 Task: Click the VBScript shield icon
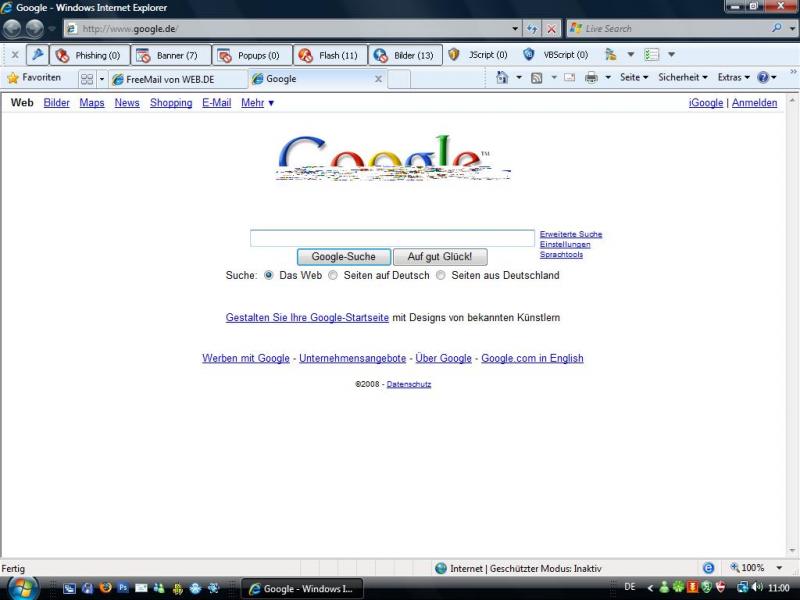click(x=529, y=55)
